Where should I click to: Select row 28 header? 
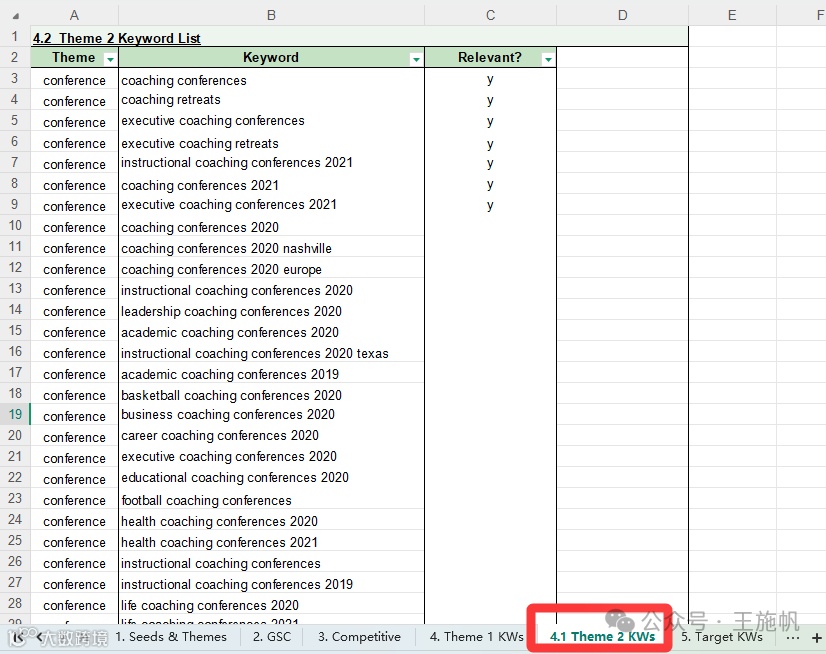(x=15, y=603)
